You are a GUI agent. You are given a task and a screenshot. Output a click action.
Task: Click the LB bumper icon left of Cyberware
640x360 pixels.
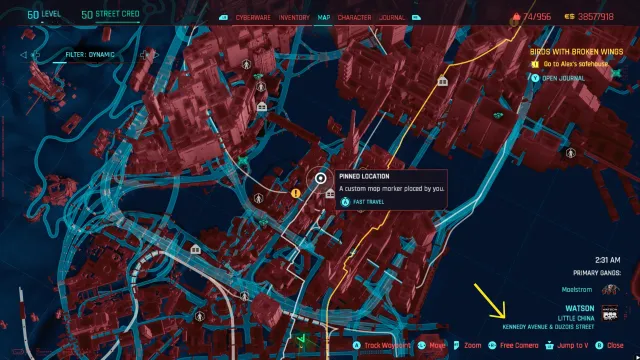[223, 18]
